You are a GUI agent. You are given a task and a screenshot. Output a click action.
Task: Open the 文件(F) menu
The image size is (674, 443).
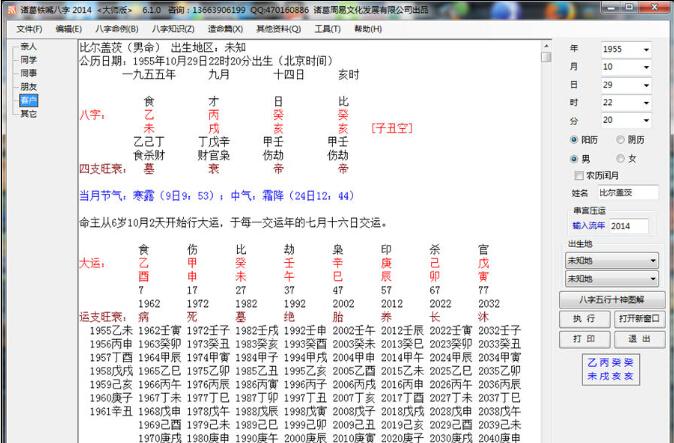click(x=29, y=29)
